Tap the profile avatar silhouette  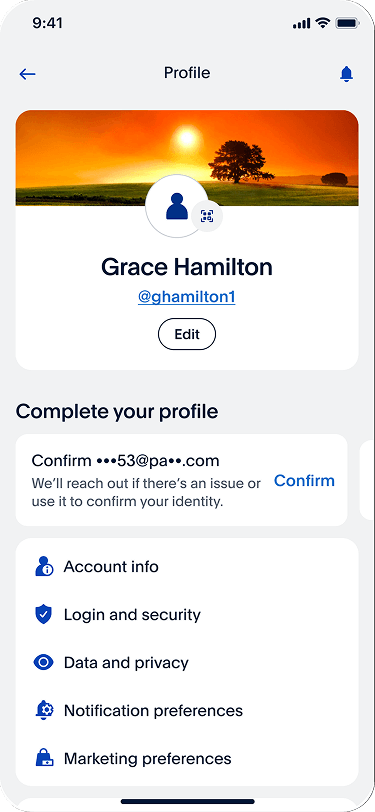(177, 206)
